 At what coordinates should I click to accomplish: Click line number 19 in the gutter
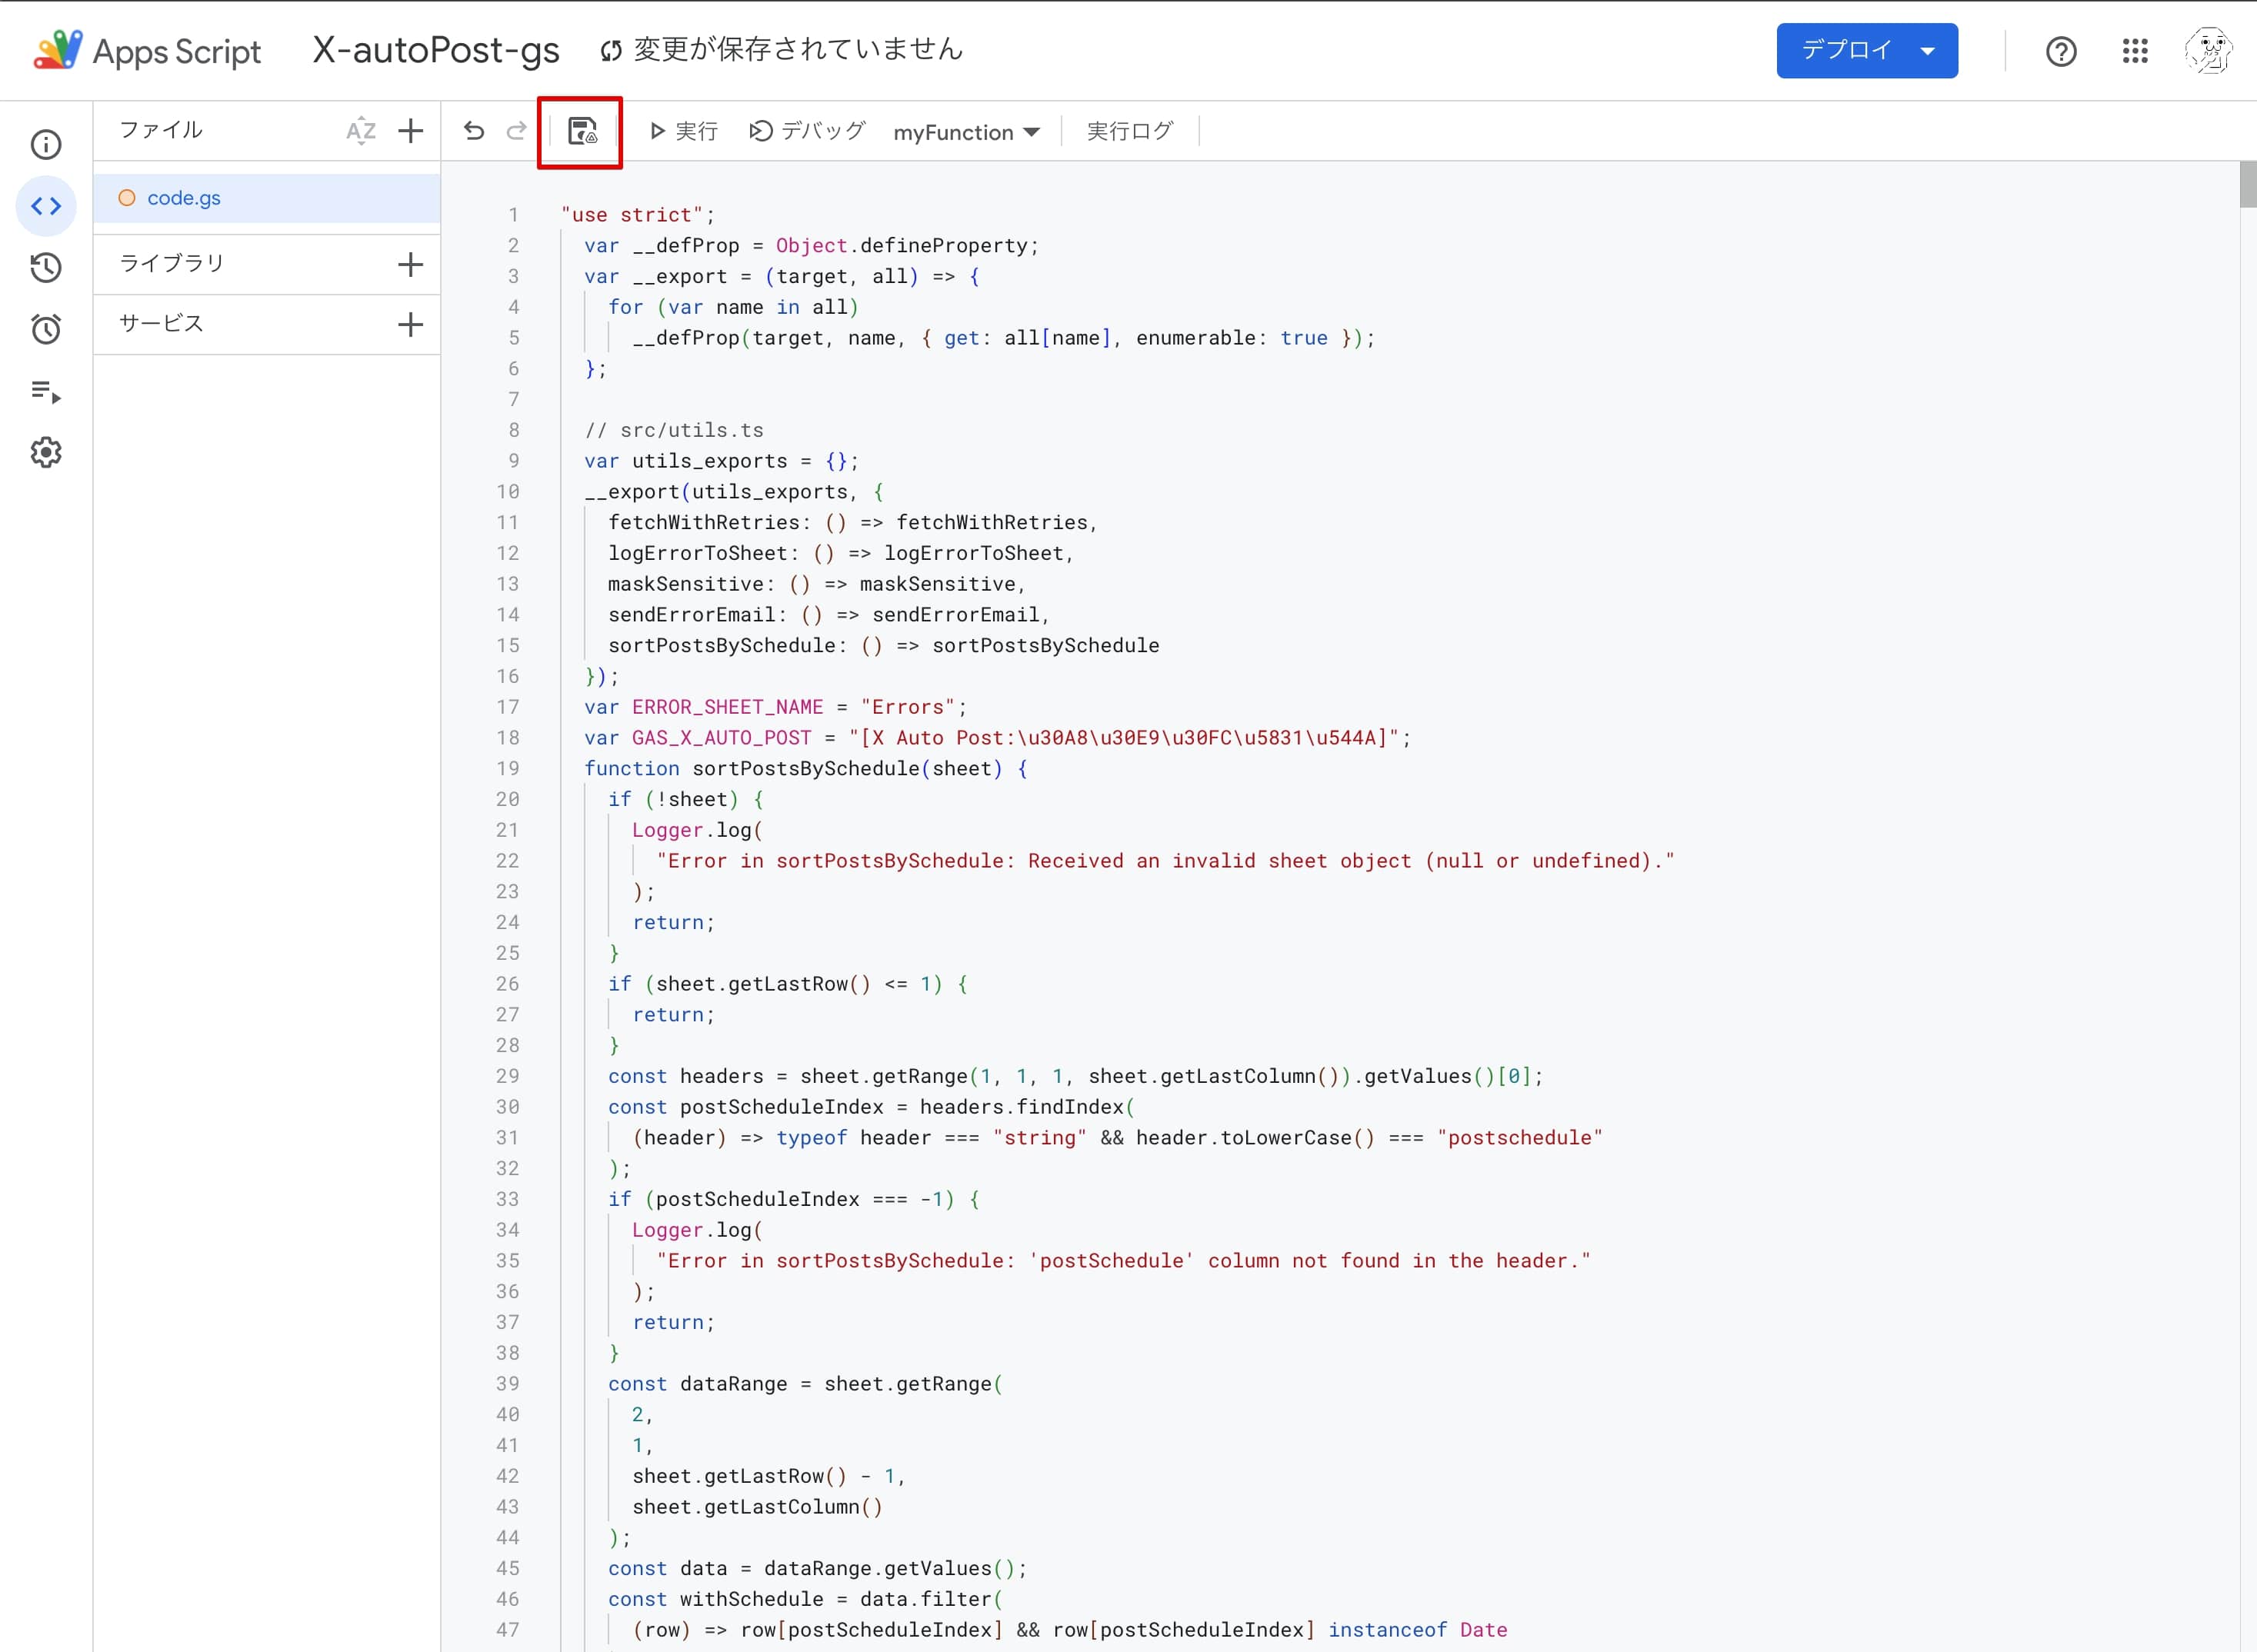coord(508,768)
